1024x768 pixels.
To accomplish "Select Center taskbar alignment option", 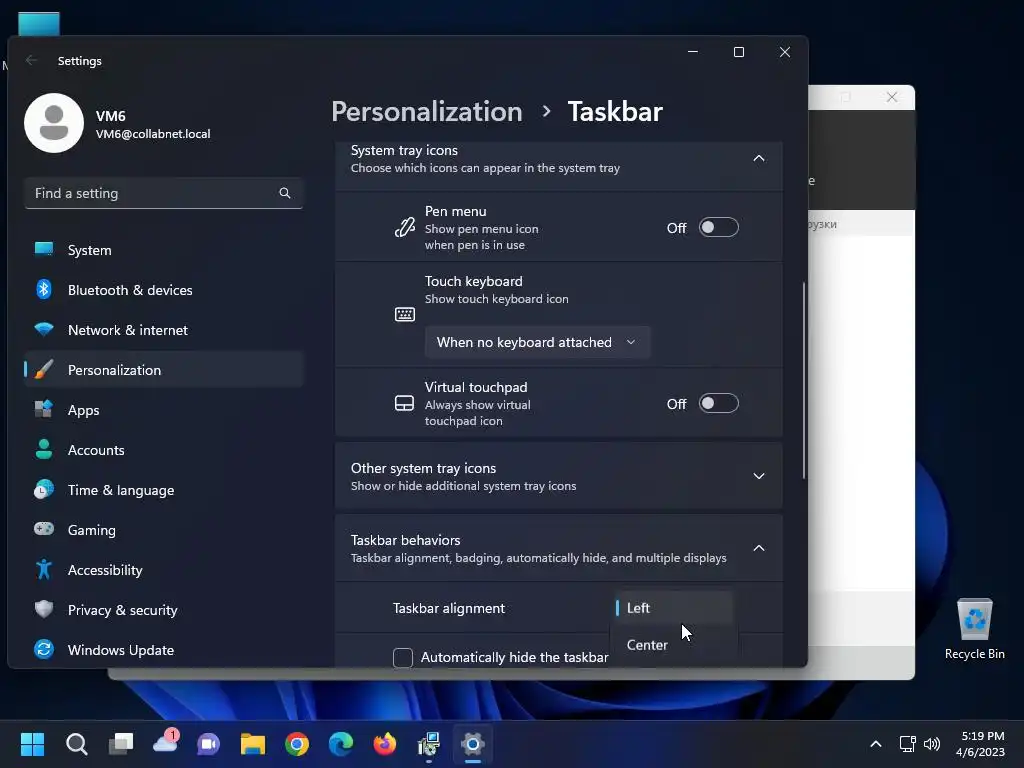I will (x=673, y=645).
